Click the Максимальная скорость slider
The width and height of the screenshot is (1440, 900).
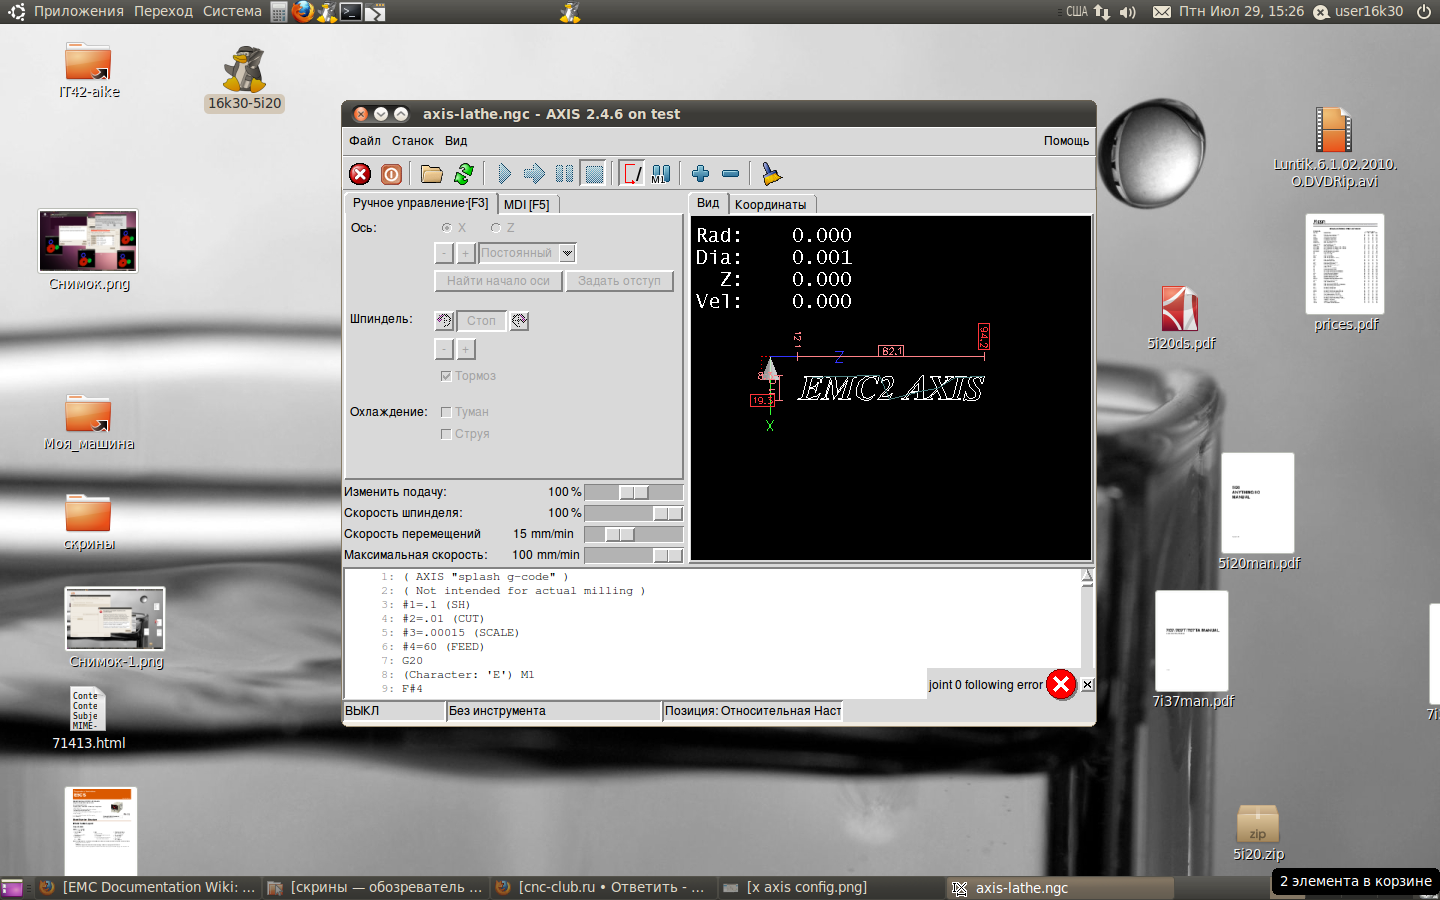(x=634, y=555)
